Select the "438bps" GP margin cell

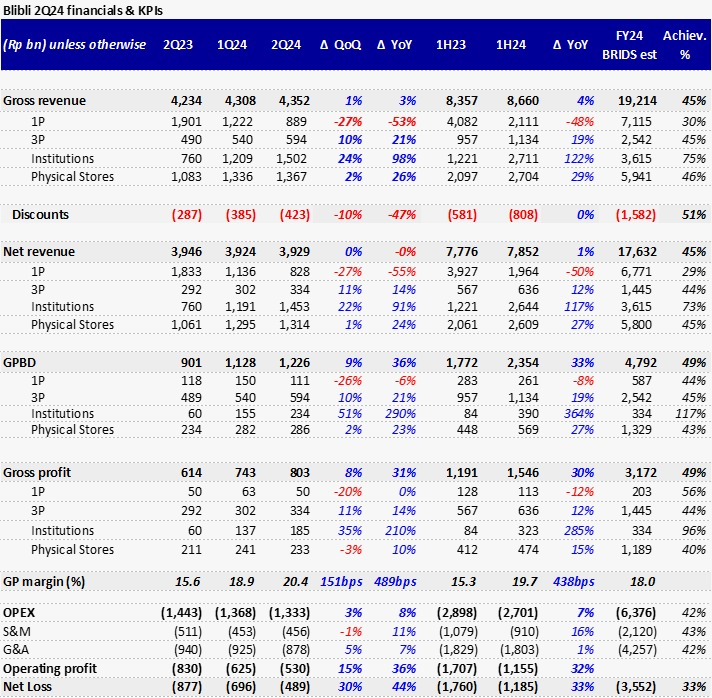tap(574, 582)
